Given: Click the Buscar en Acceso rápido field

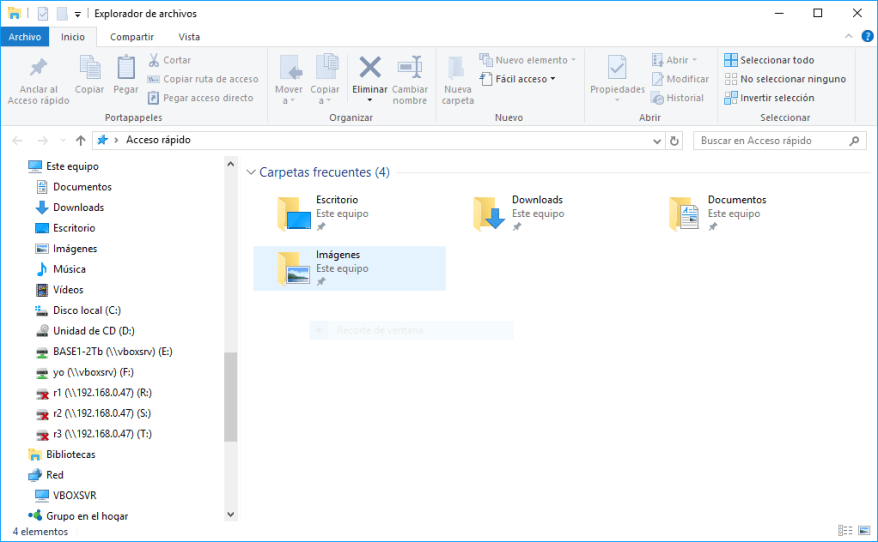Looking at the screenshot, I should (780, 141).
